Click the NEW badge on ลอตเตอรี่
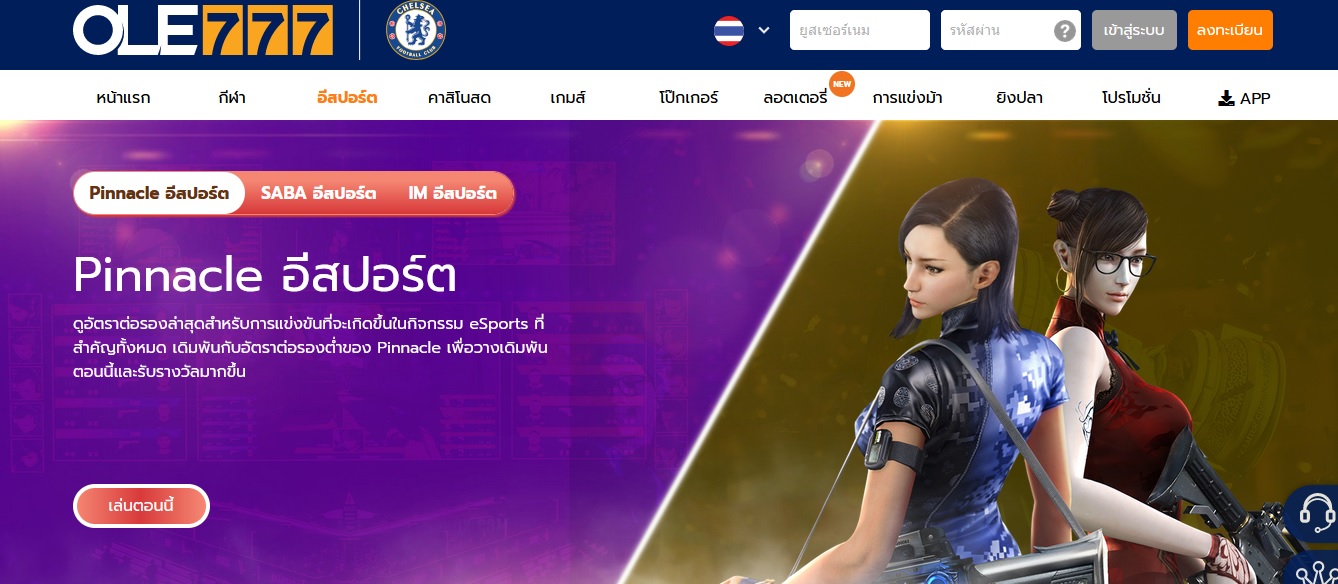The image size is (1338, 584). (x=842, y=84)
